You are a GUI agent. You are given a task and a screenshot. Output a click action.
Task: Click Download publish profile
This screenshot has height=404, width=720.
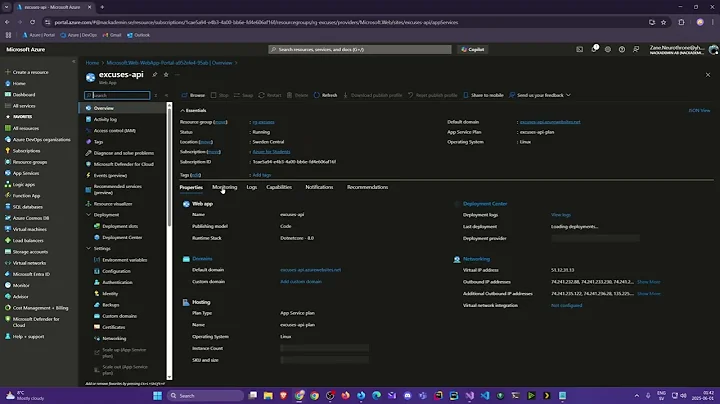click(372, 95)
